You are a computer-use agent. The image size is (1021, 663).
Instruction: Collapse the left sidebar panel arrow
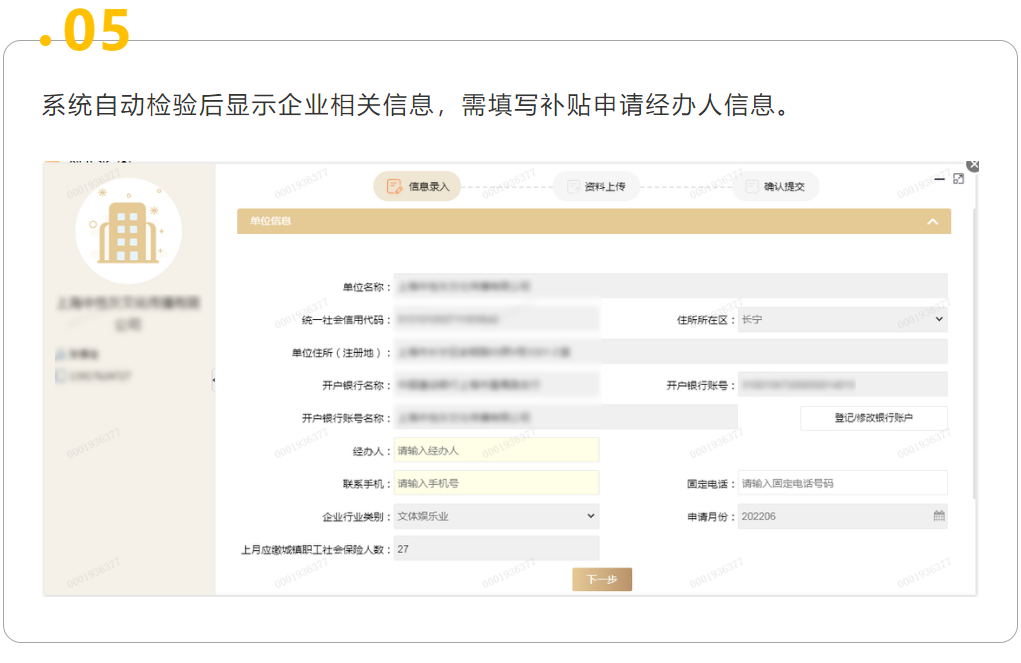(x=213, y=379)
